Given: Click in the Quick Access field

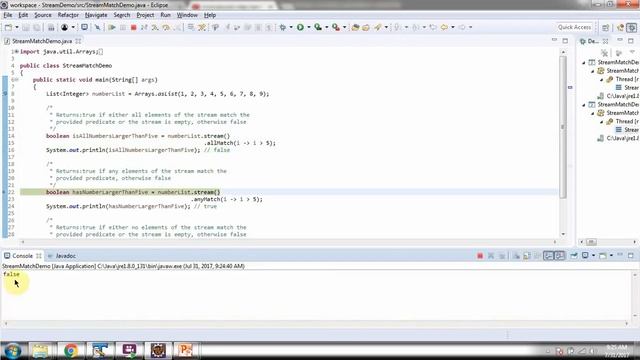Looking at the screenshot, I should coord(574,27).
